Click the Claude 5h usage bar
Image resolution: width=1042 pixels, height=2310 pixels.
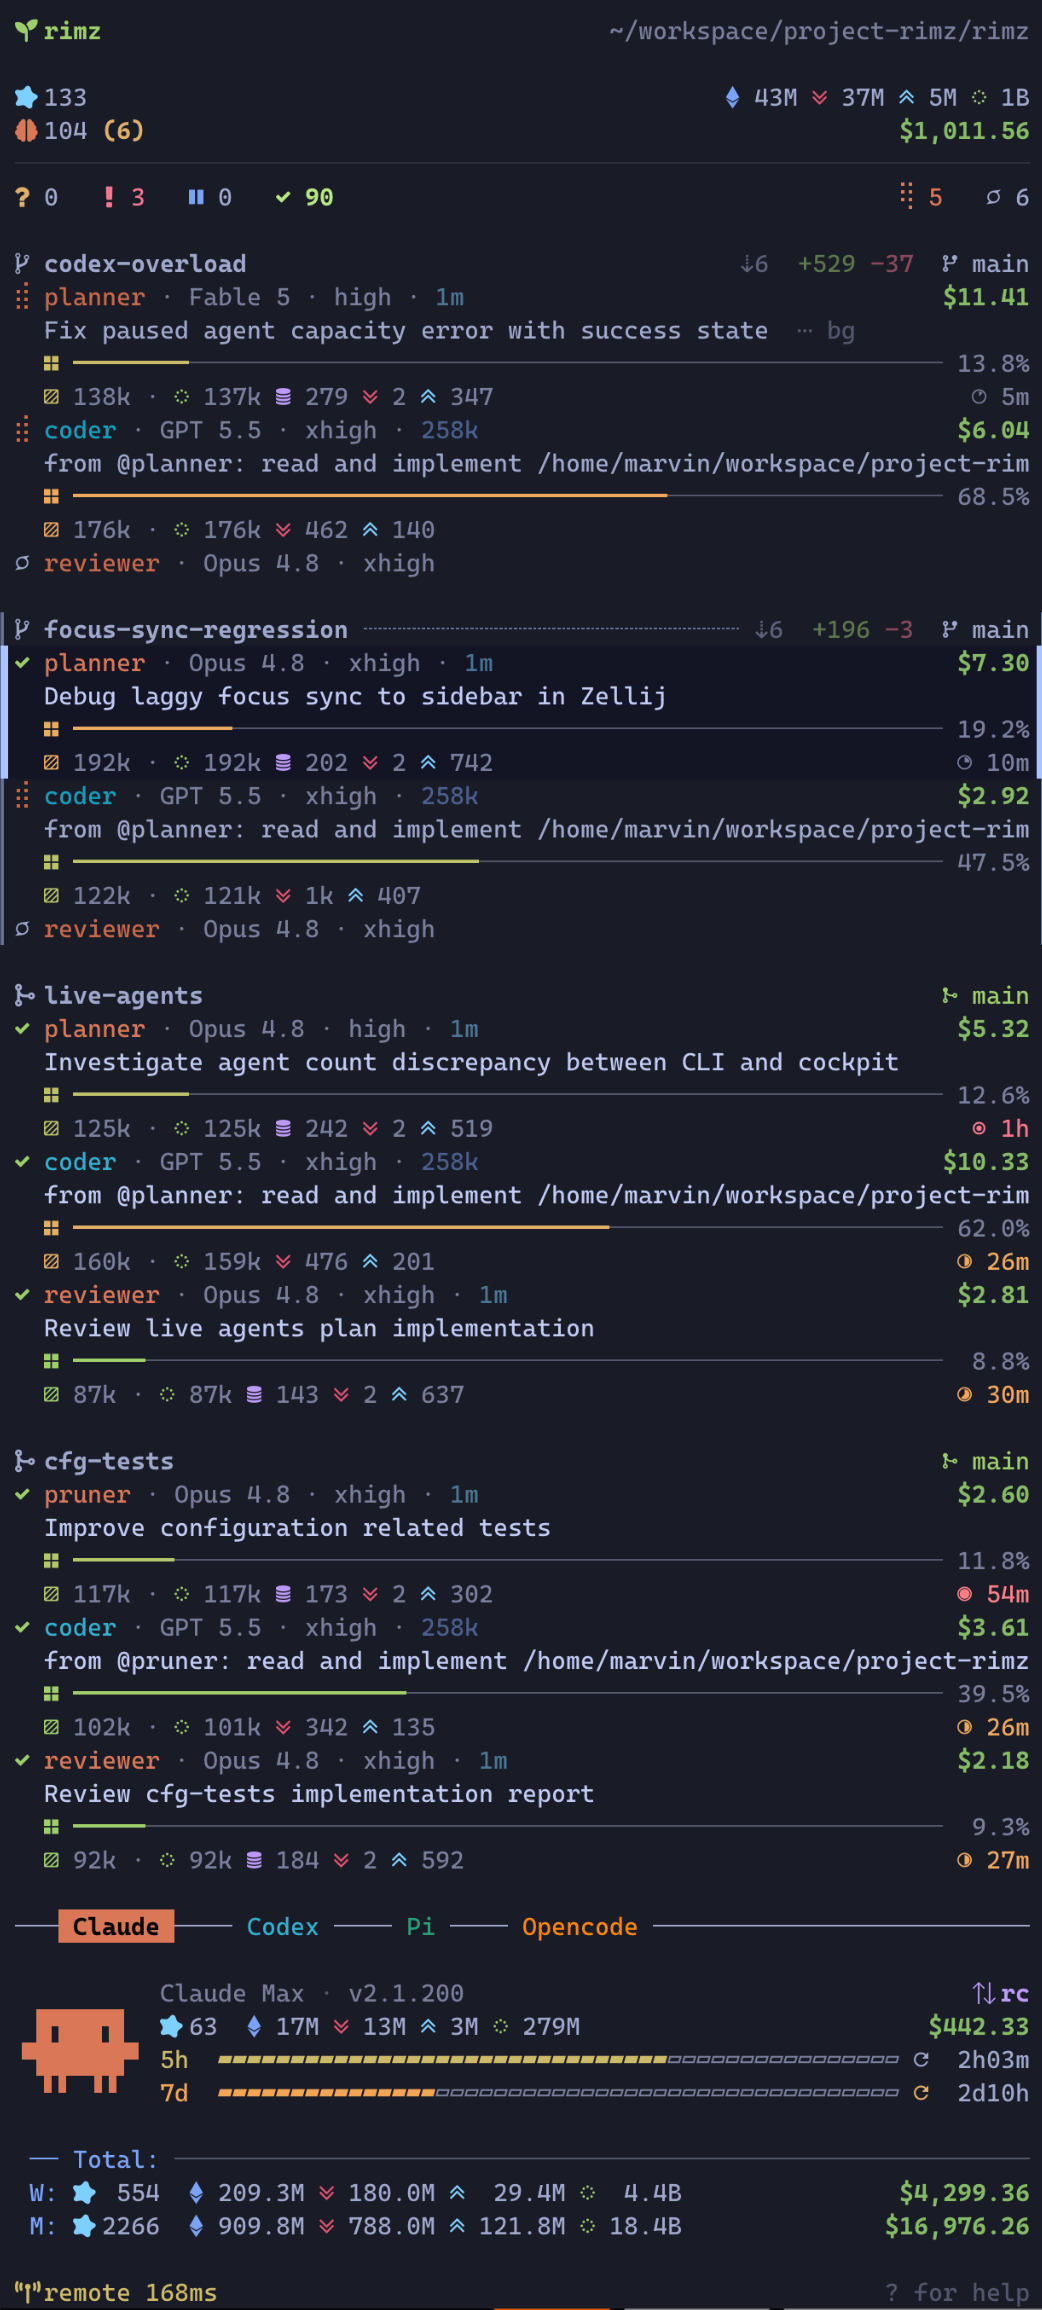[x=558, y=2060]
